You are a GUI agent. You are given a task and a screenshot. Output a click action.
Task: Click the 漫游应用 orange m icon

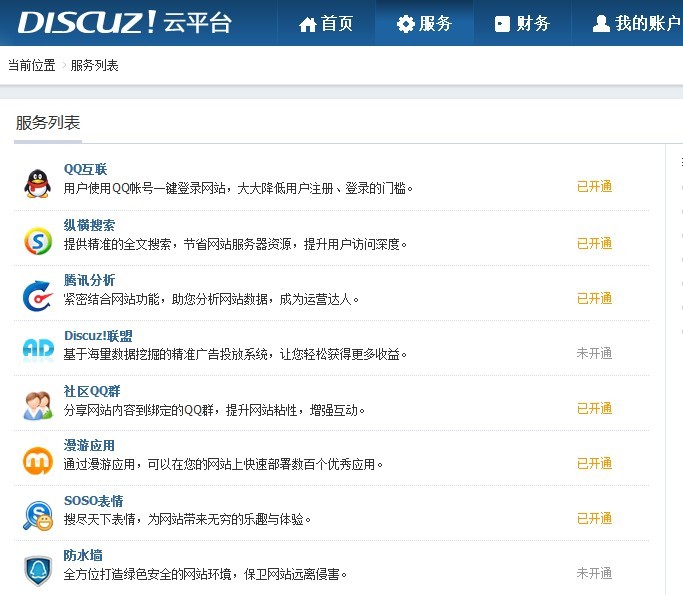pyautogui.click(x=38, y=461)
